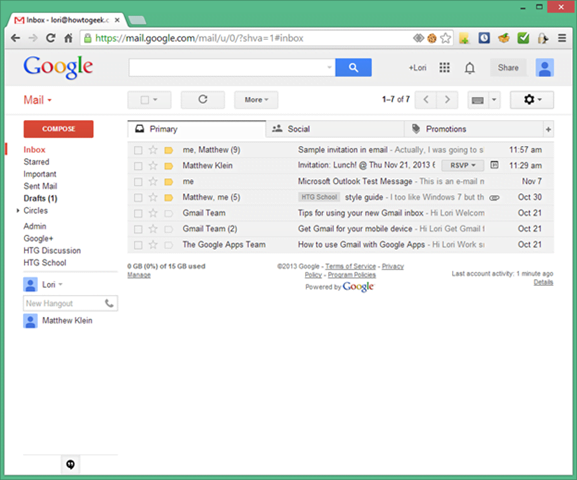Open the input tools dropdown arrow
The height and width of the screenshot is (480, 577).
tap(494, 100)
